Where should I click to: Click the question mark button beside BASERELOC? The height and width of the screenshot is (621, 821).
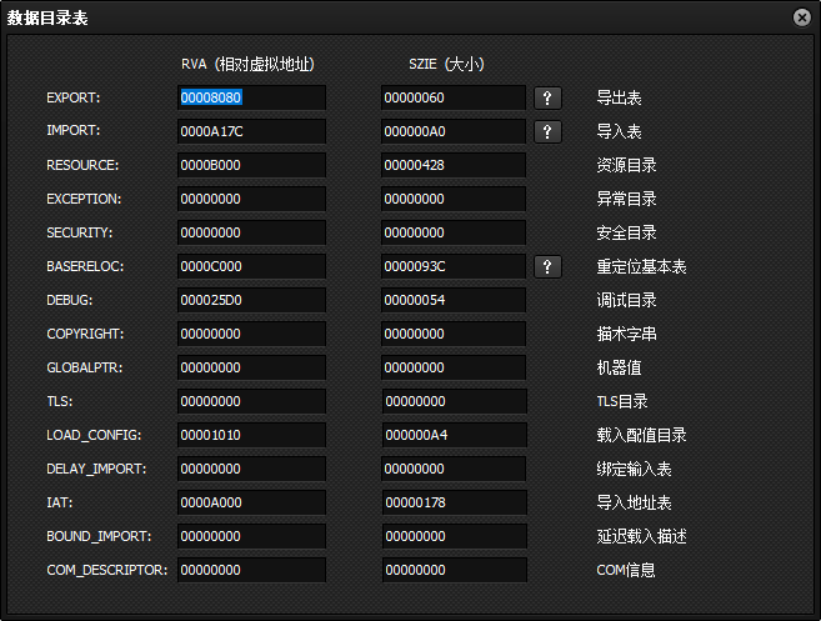548,267
